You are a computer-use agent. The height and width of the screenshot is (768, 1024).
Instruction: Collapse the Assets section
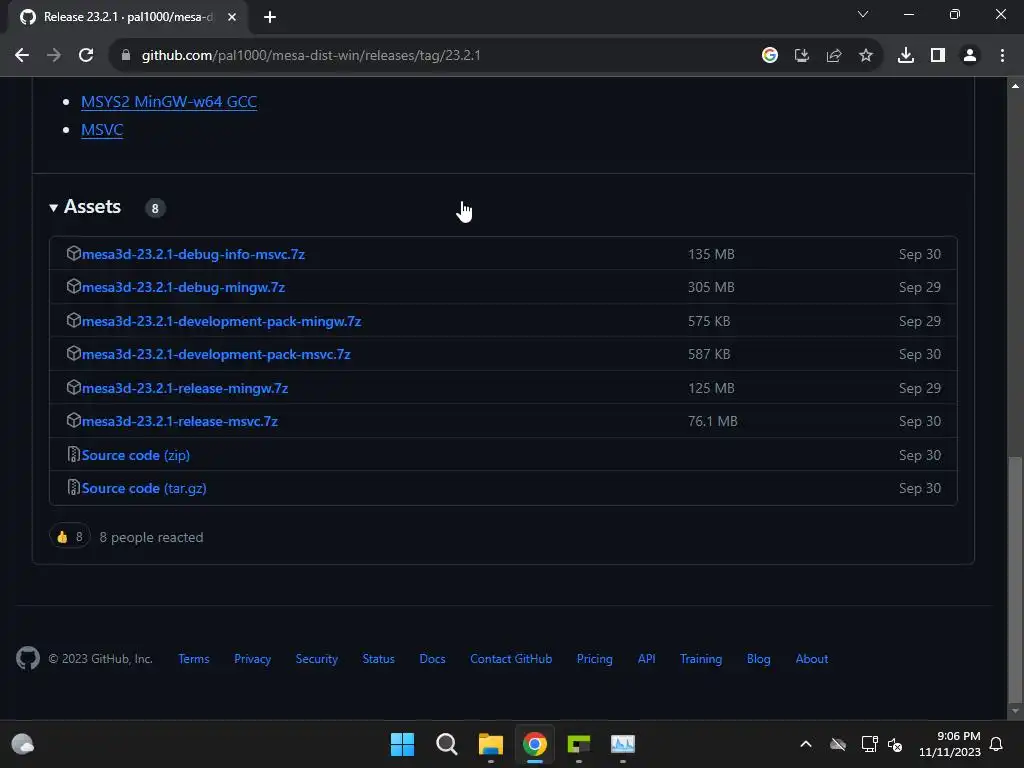(85, 207)
